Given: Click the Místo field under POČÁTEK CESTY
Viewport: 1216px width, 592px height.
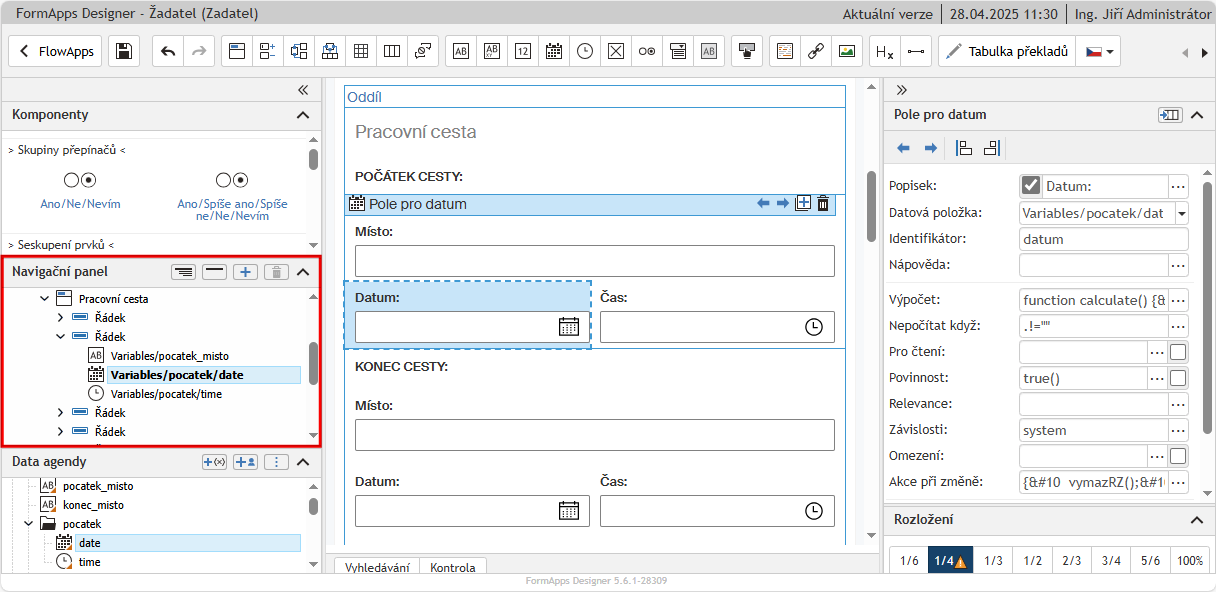Looking at the screenshot, I should (594, 261).
